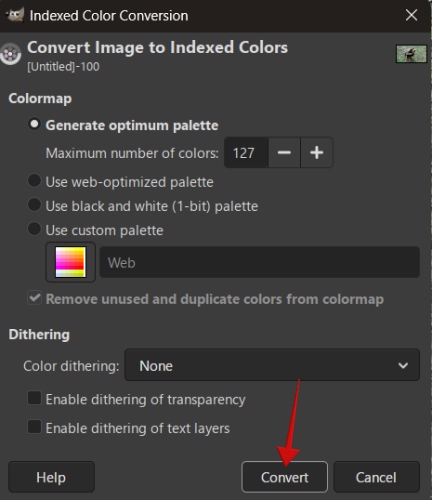Image resolution: width=432 pixels, height=500 pixels.
Task: Toggle Remove unused and duplicate colors checkbox
Action: point(35,298)
